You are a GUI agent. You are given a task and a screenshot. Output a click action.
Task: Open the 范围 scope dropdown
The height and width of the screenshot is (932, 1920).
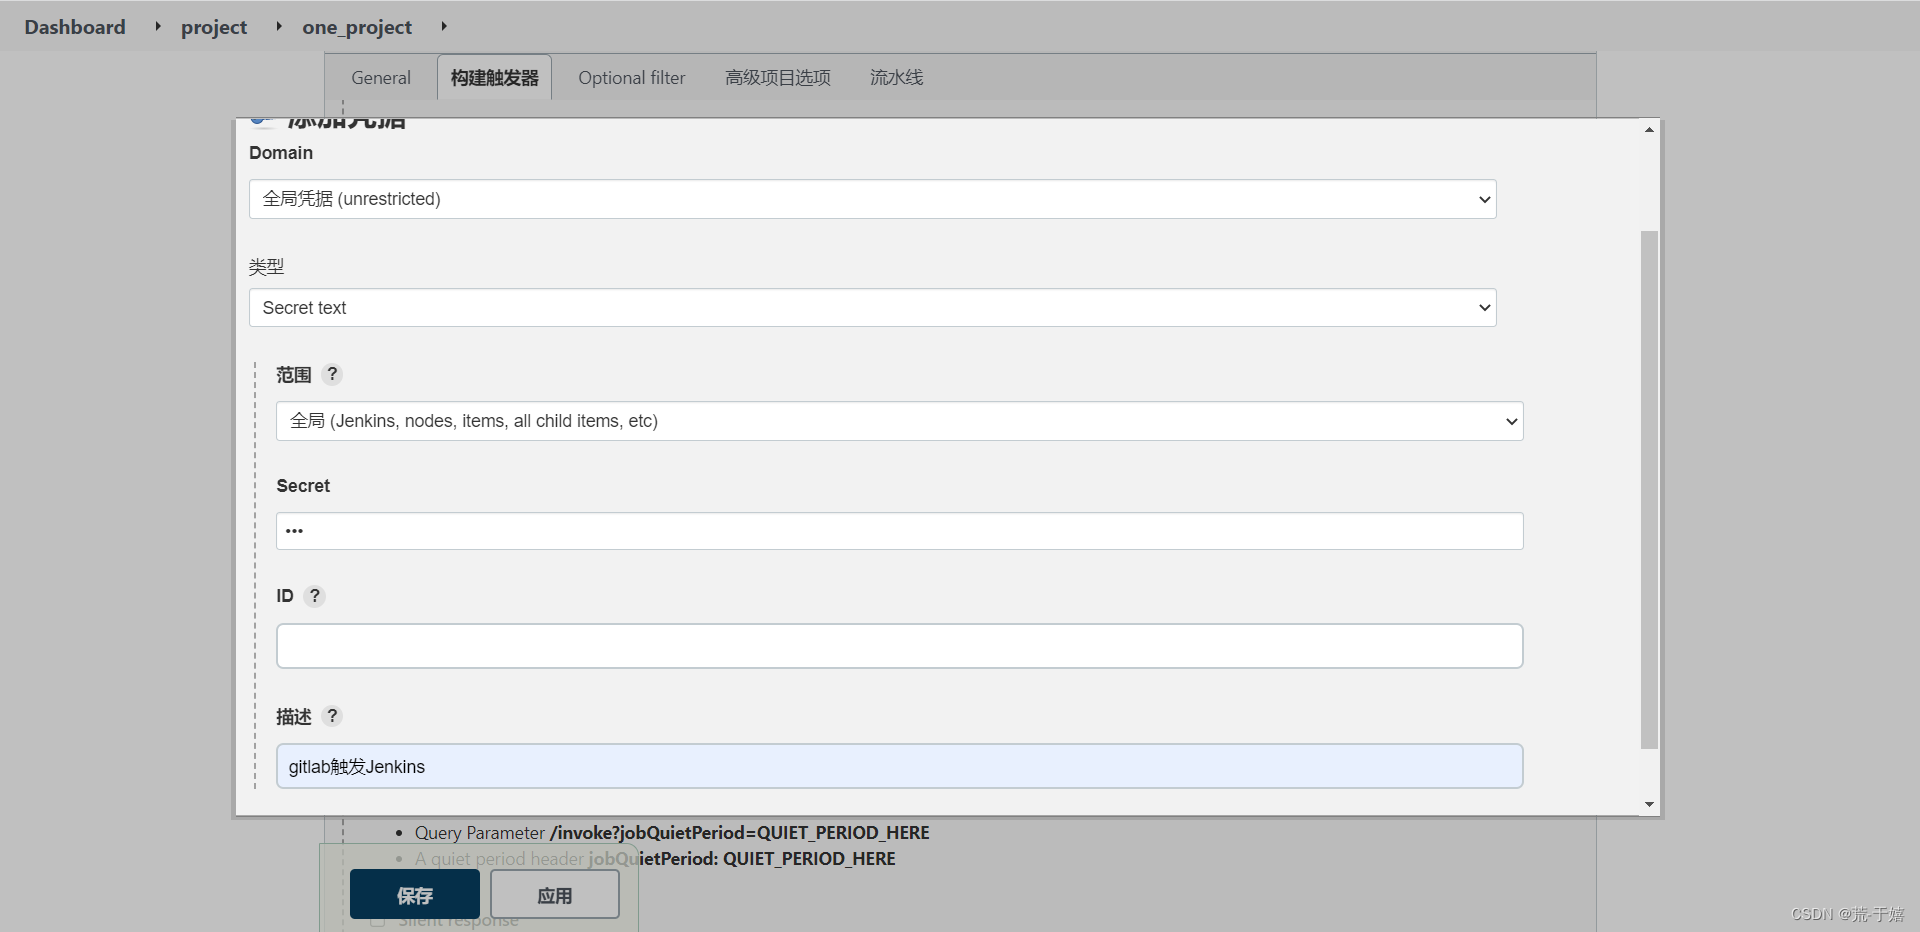(899, 421)
